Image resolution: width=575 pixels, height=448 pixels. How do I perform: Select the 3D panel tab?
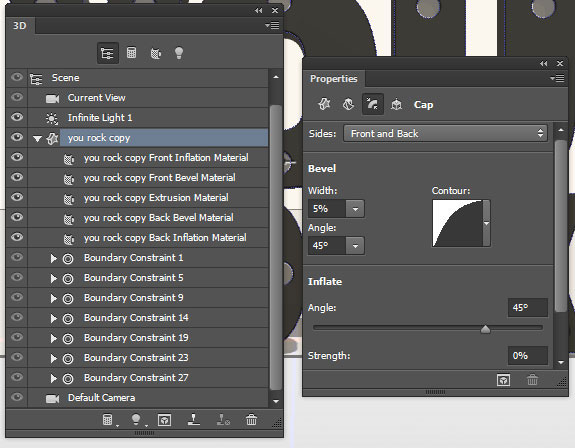coord(20,26)
